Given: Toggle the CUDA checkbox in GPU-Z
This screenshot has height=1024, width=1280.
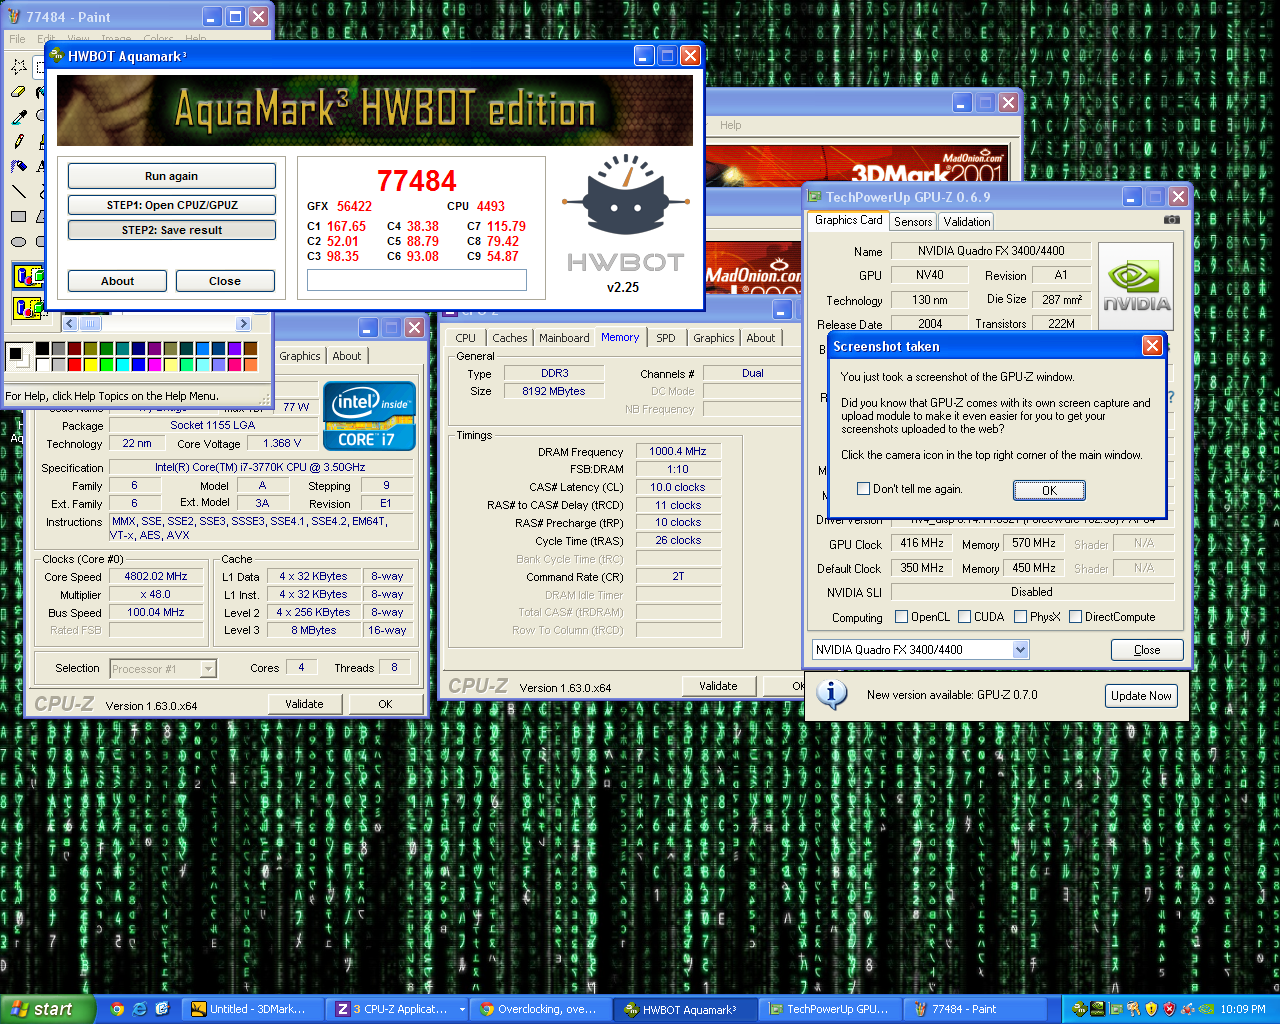Looking at the screenshot, I should click(965, 617).
